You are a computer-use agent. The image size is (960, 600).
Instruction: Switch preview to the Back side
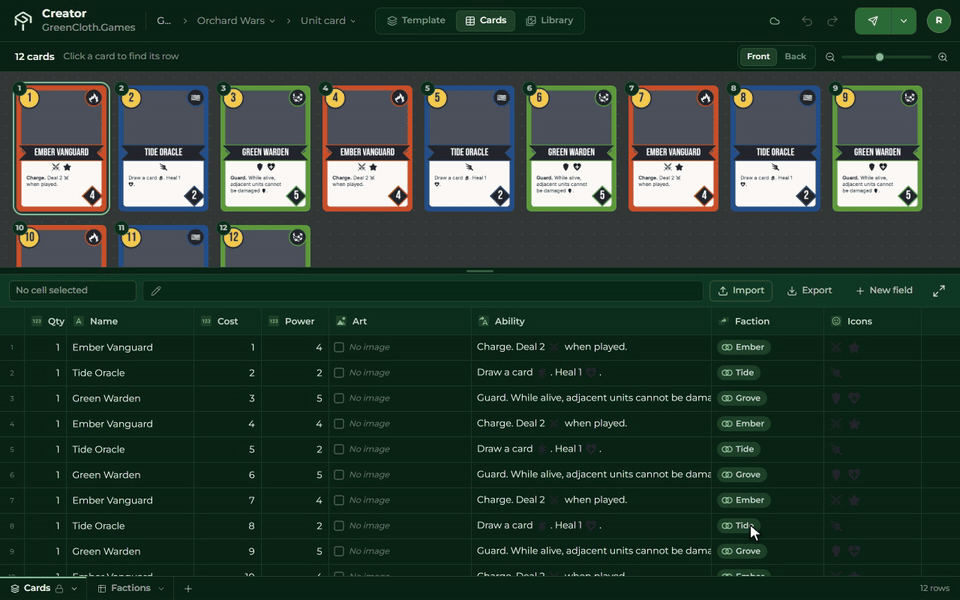(x=795, y=56)
